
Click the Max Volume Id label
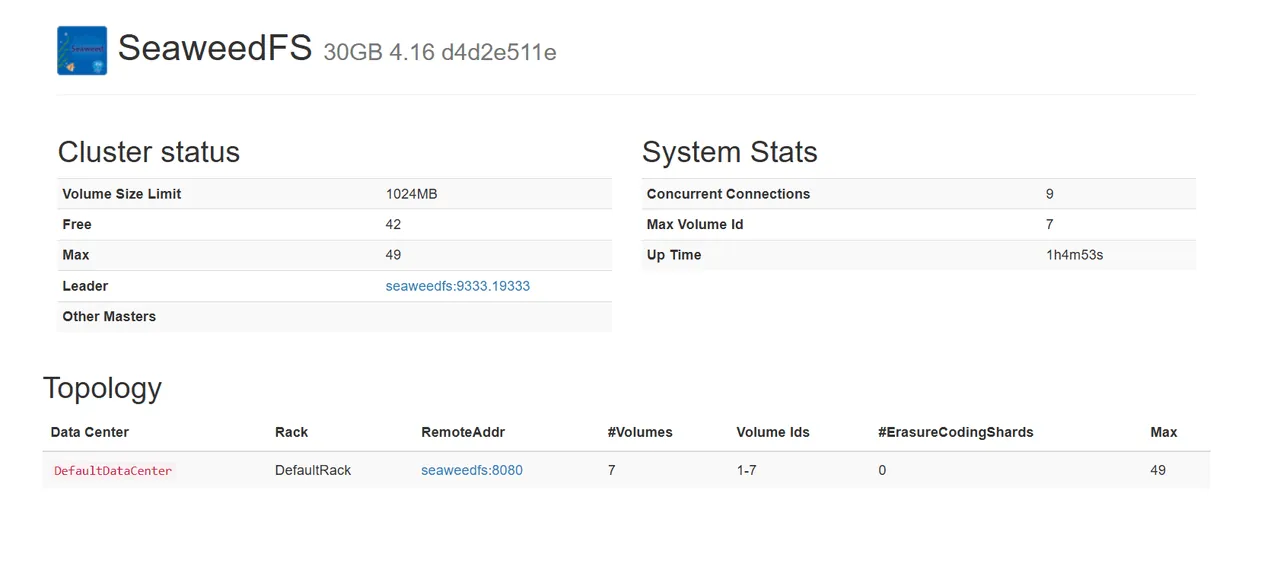point(695,224)
